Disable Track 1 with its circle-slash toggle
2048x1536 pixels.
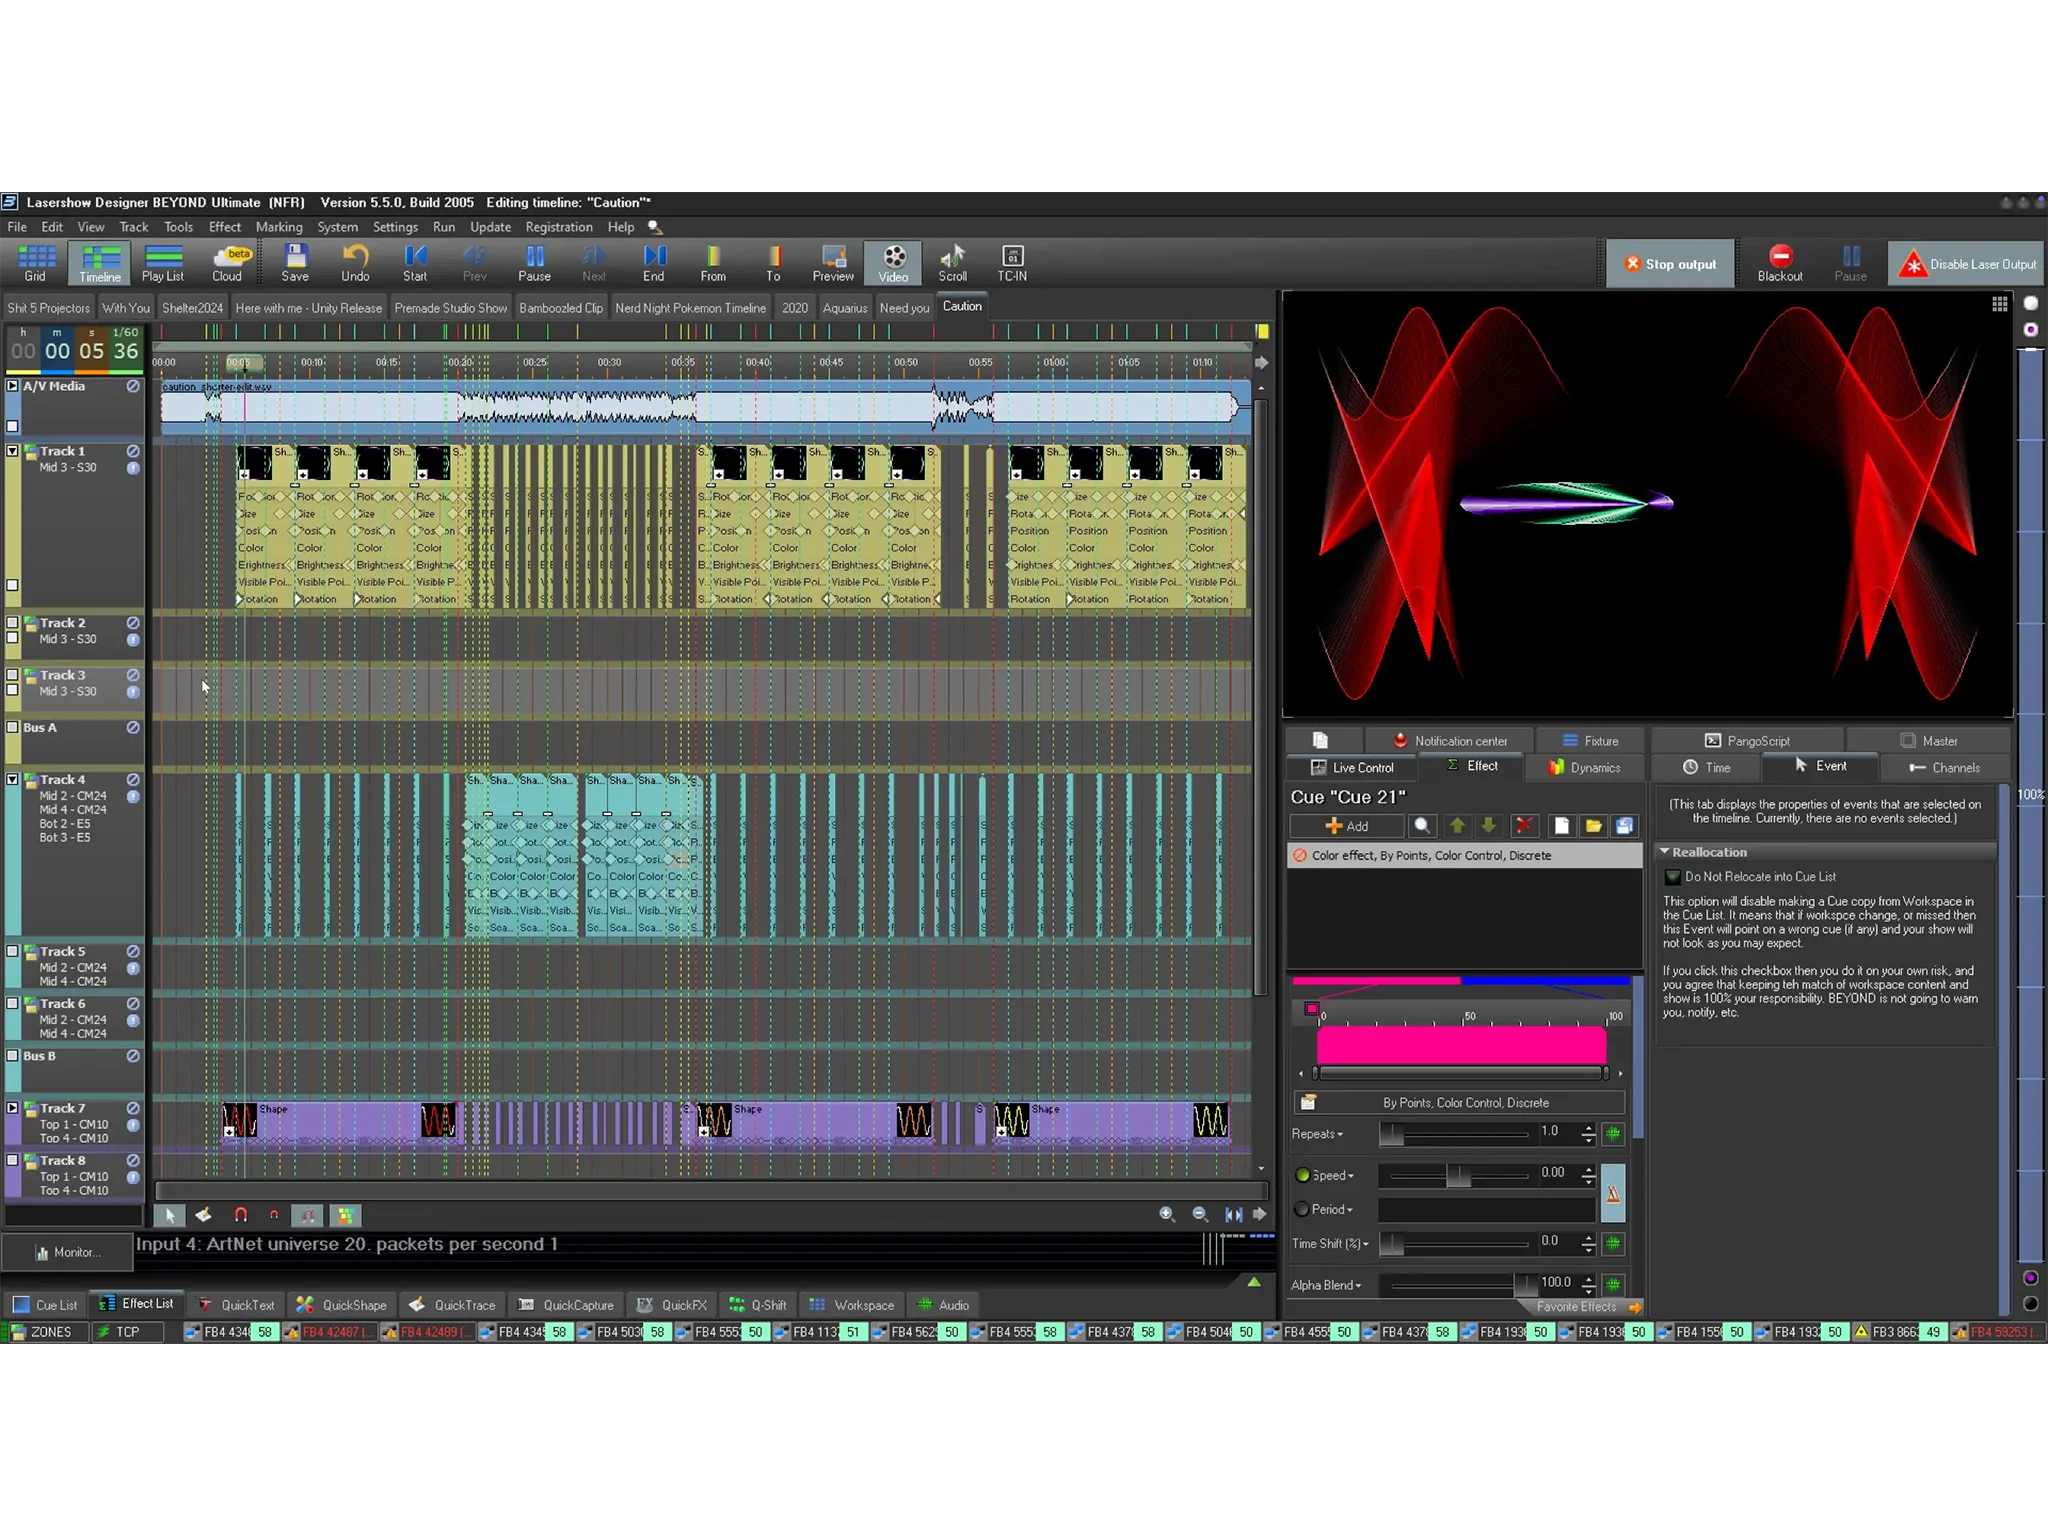[x=133, y=451]
